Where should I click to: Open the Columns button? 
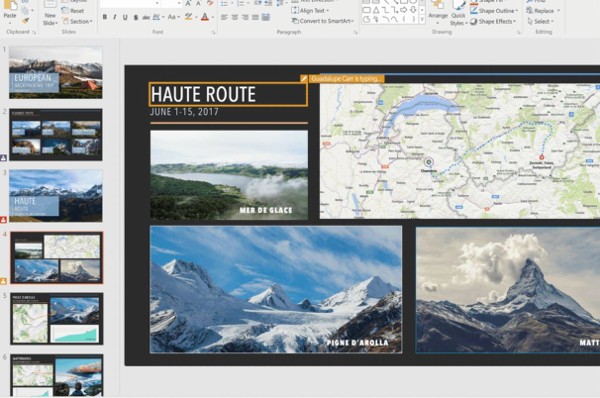(x=266, y=17)
